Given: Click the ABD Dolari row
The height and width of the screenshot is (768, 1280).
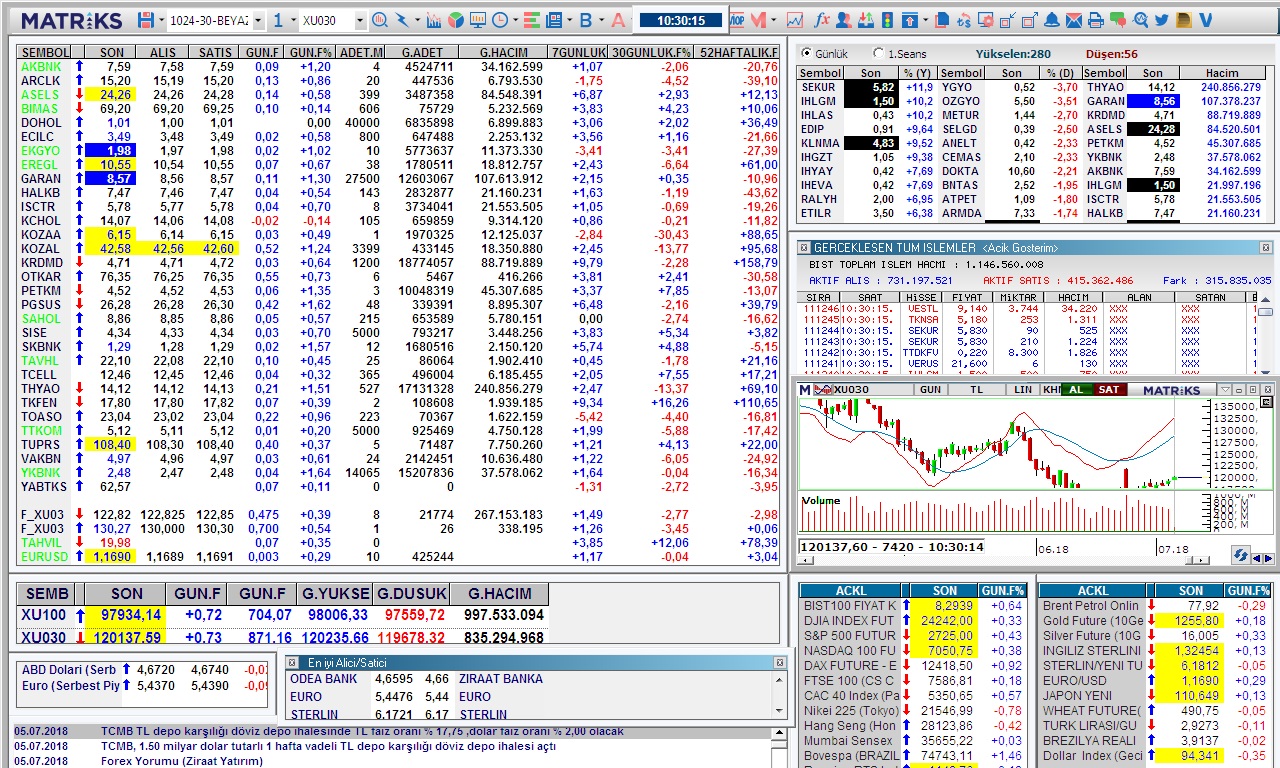Looking at the screenshot, I should [x=145, y=669].
